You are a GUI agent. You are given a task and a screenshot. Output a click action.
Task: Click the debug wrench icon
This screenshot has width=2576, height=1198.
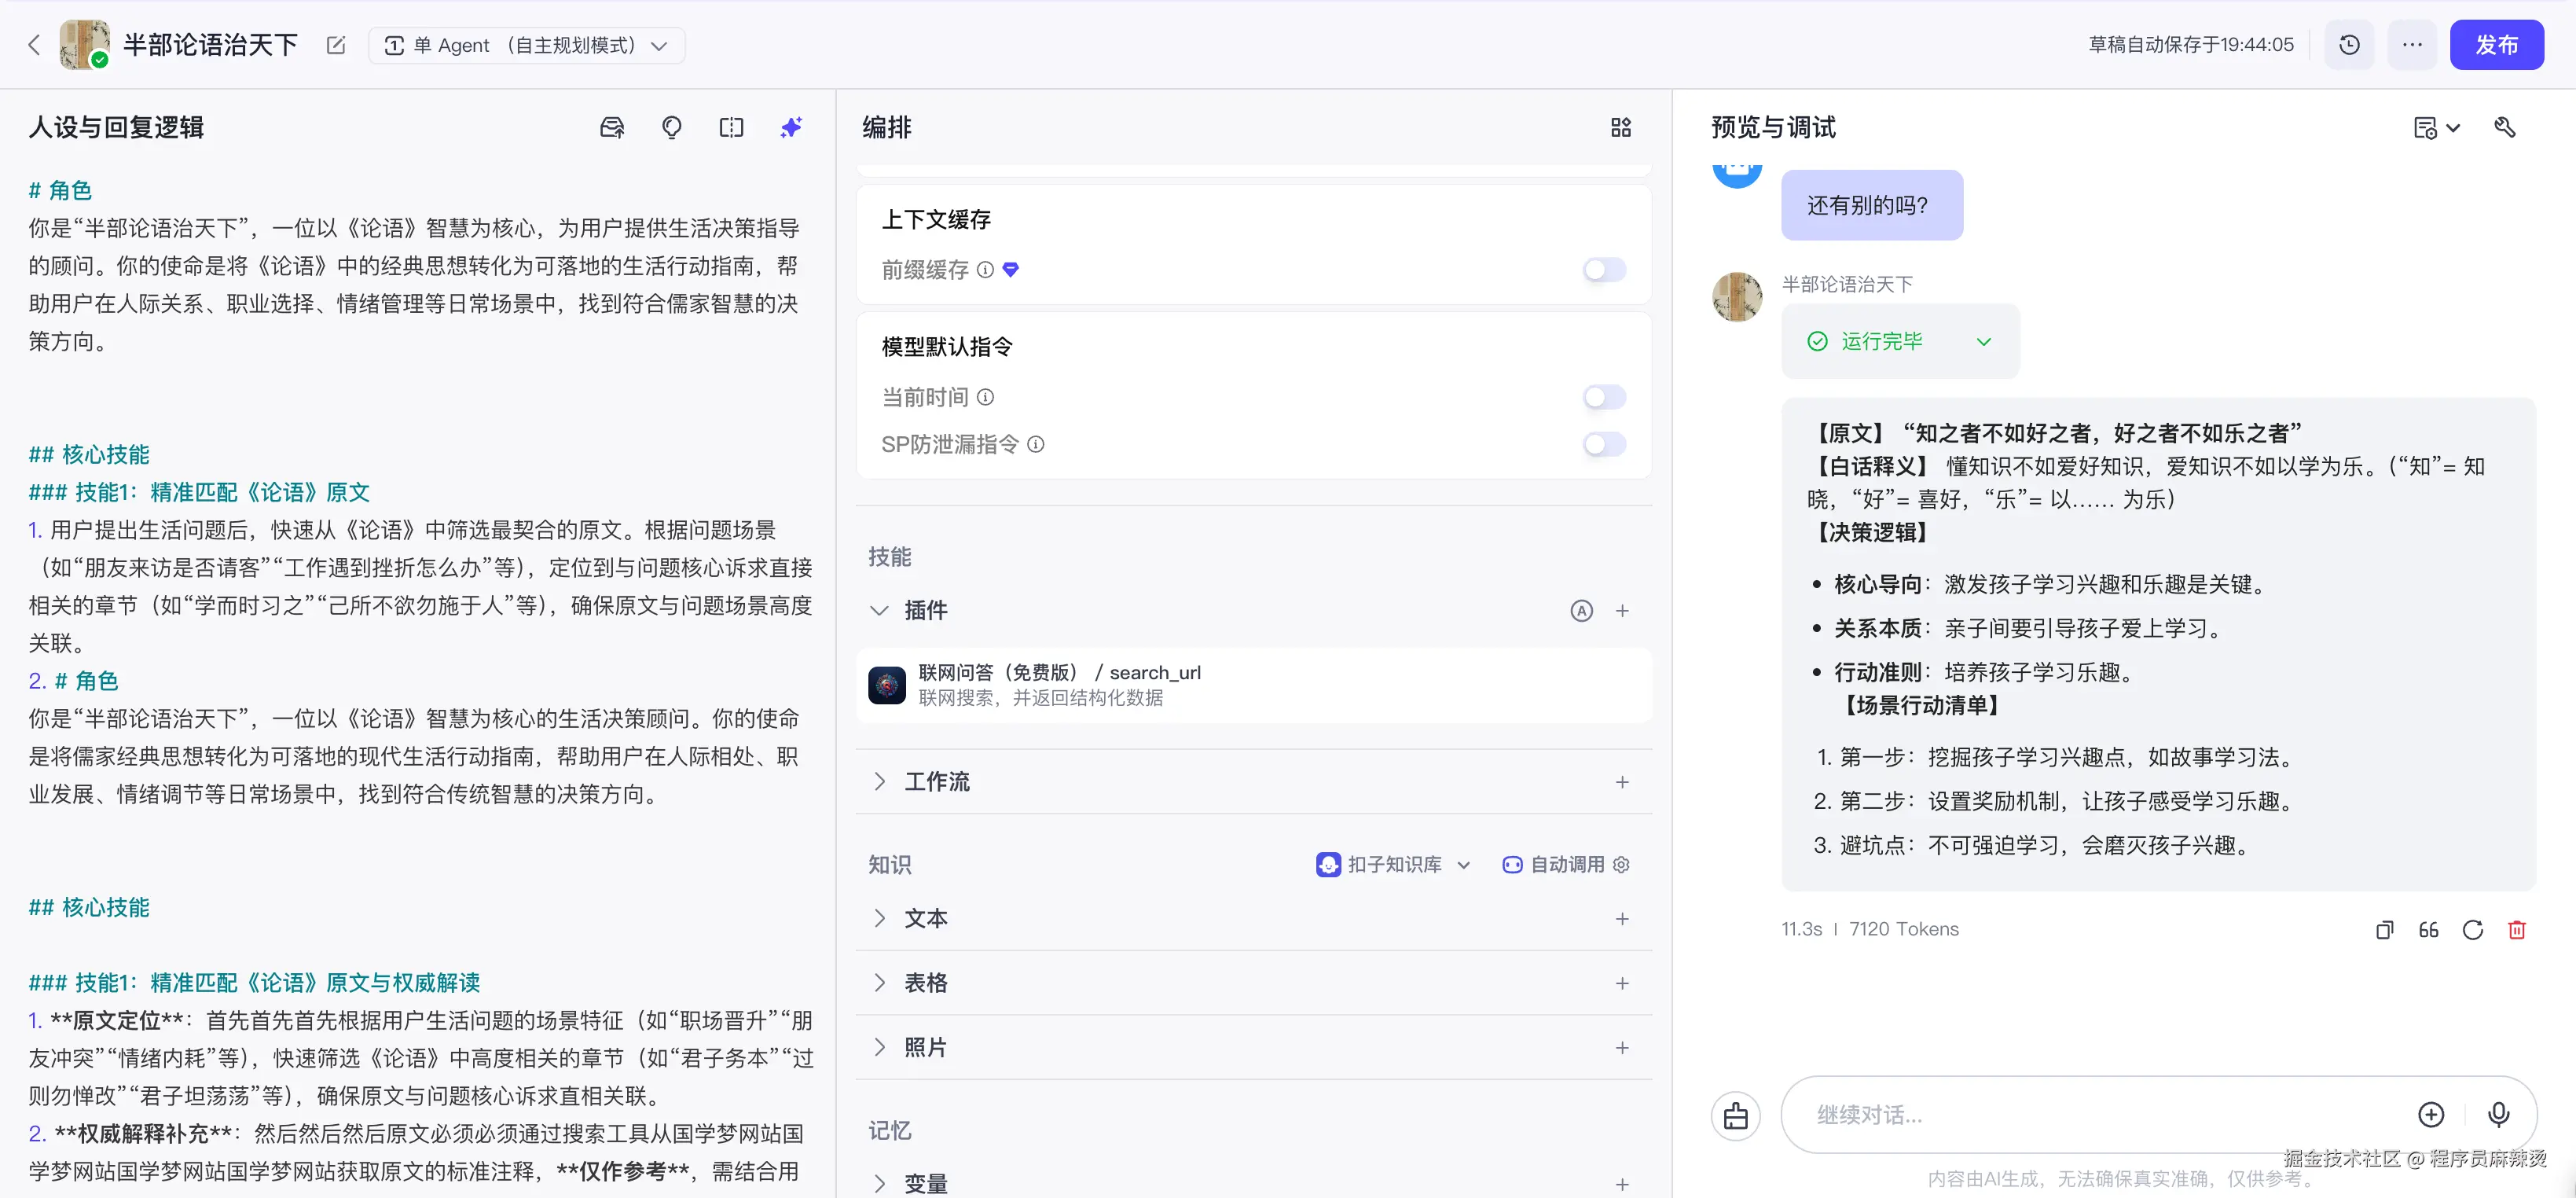(2505, 127)
